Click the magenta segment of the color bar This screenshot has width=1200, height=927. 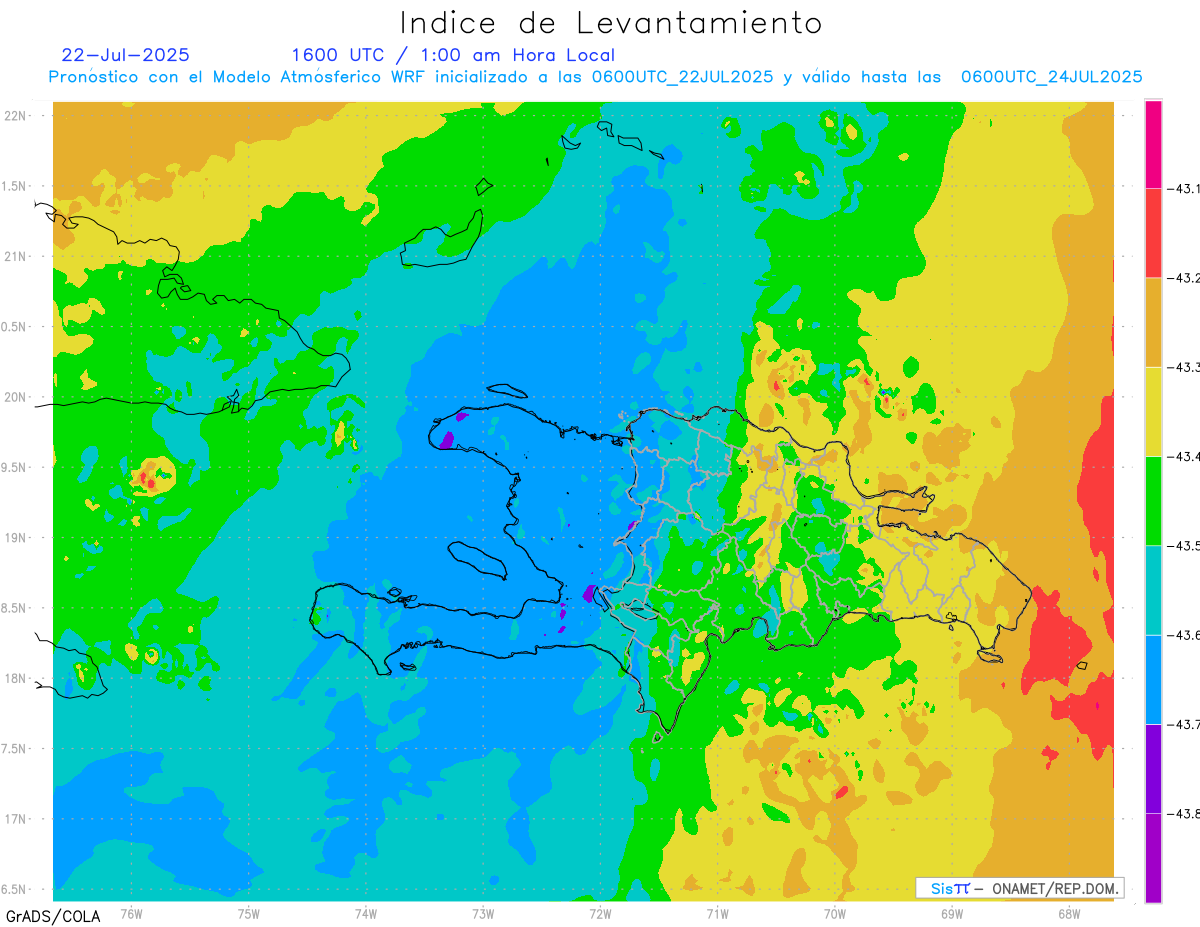1153,144
